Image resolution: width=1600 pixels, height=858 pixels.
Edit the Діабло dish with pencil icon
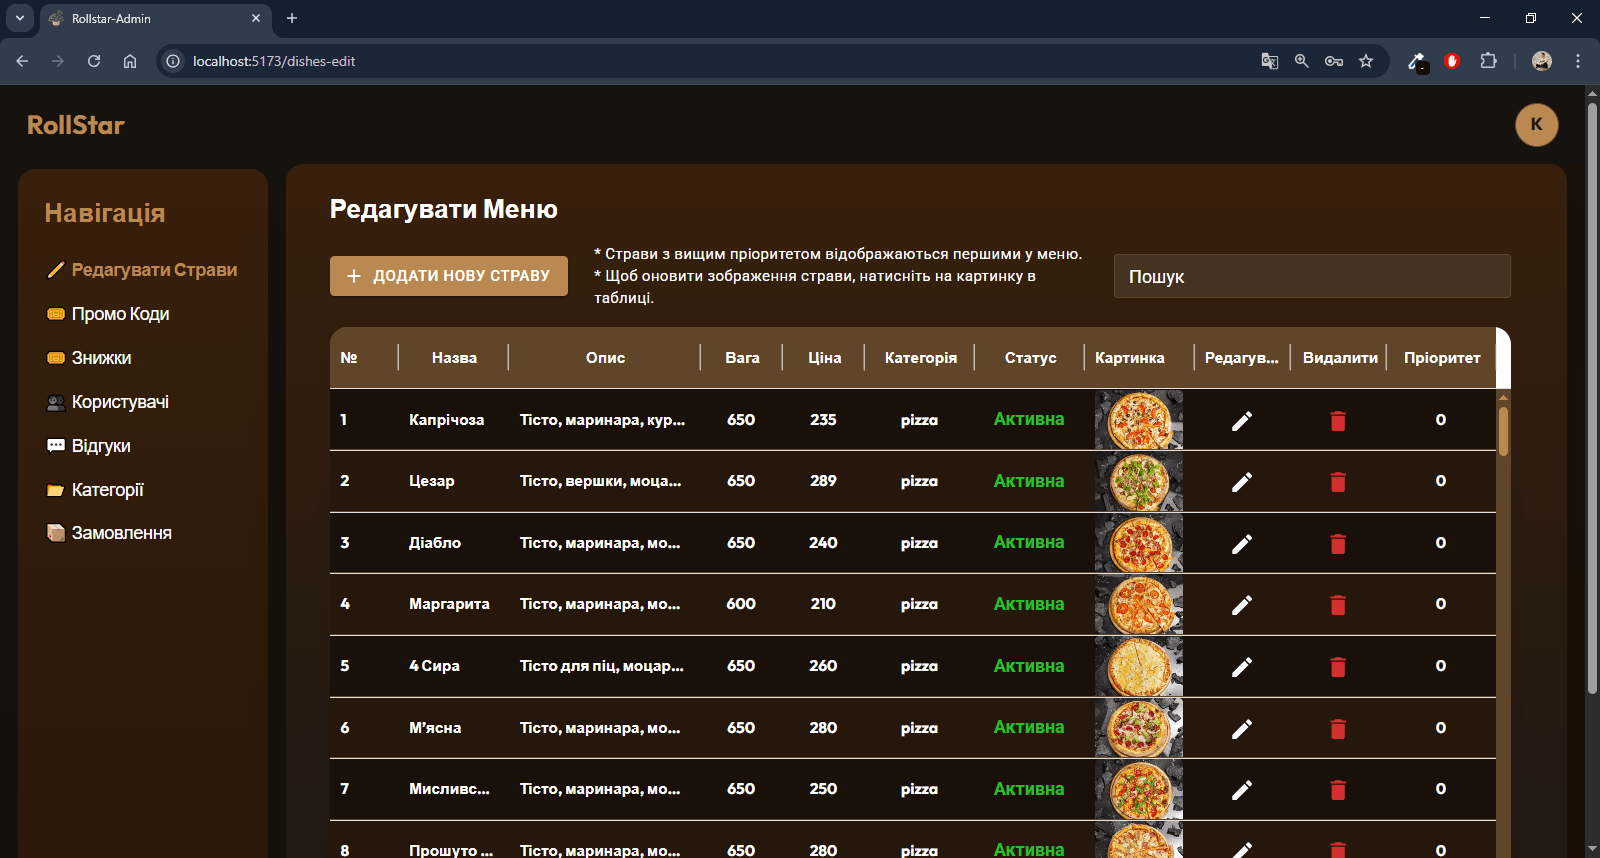pyautogui.click(x=1242, y=544)
